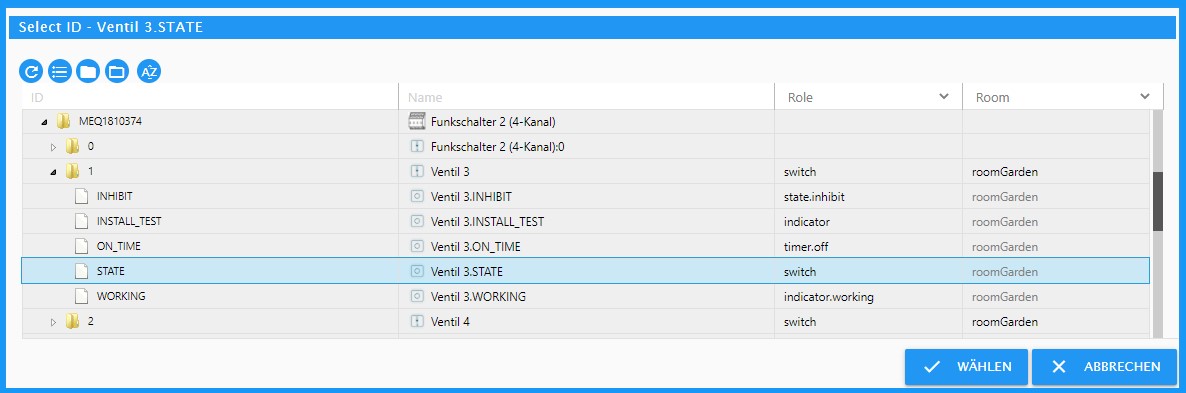
Task: Cancel dialog with ABBRECHEN button
Action: 1104,367
